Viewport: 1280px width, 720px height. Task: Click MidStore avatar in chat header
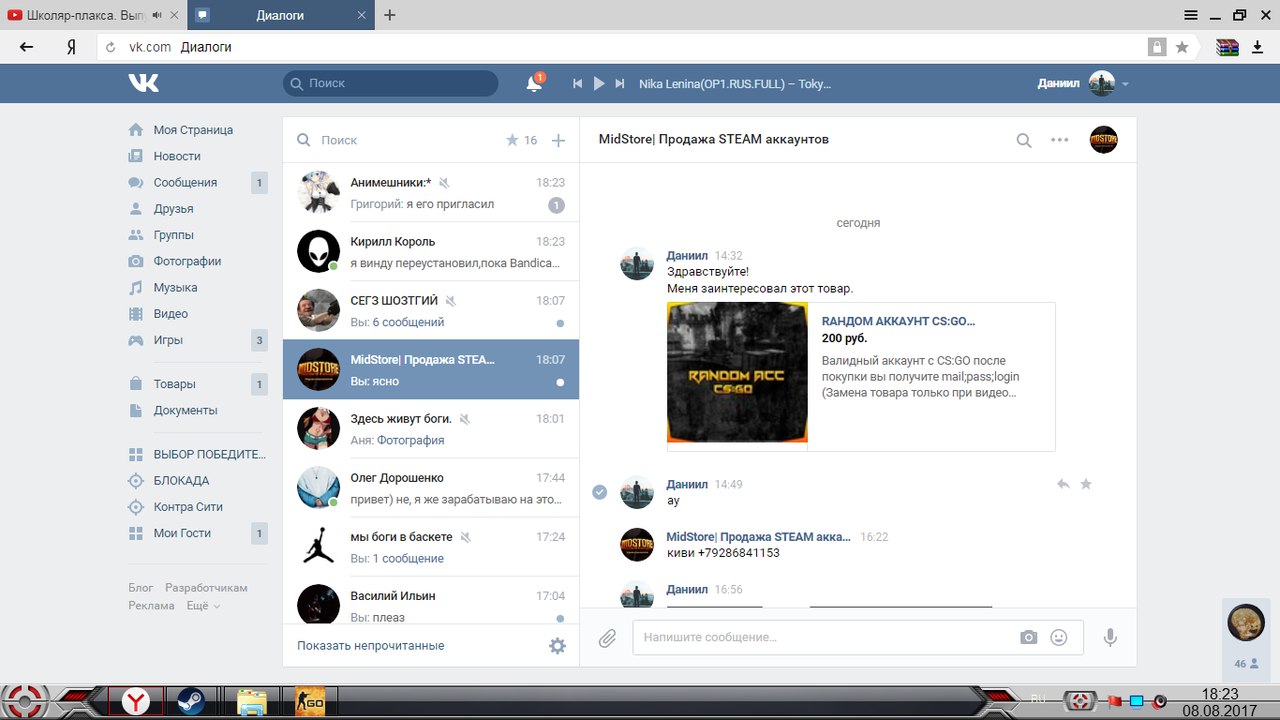click(x=1104, y=140)
